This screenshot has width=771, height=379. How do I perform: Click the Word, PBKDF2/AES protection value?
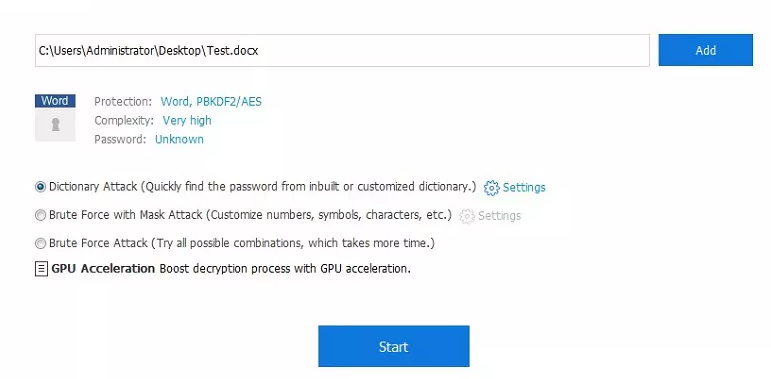(x=211, y=102)
